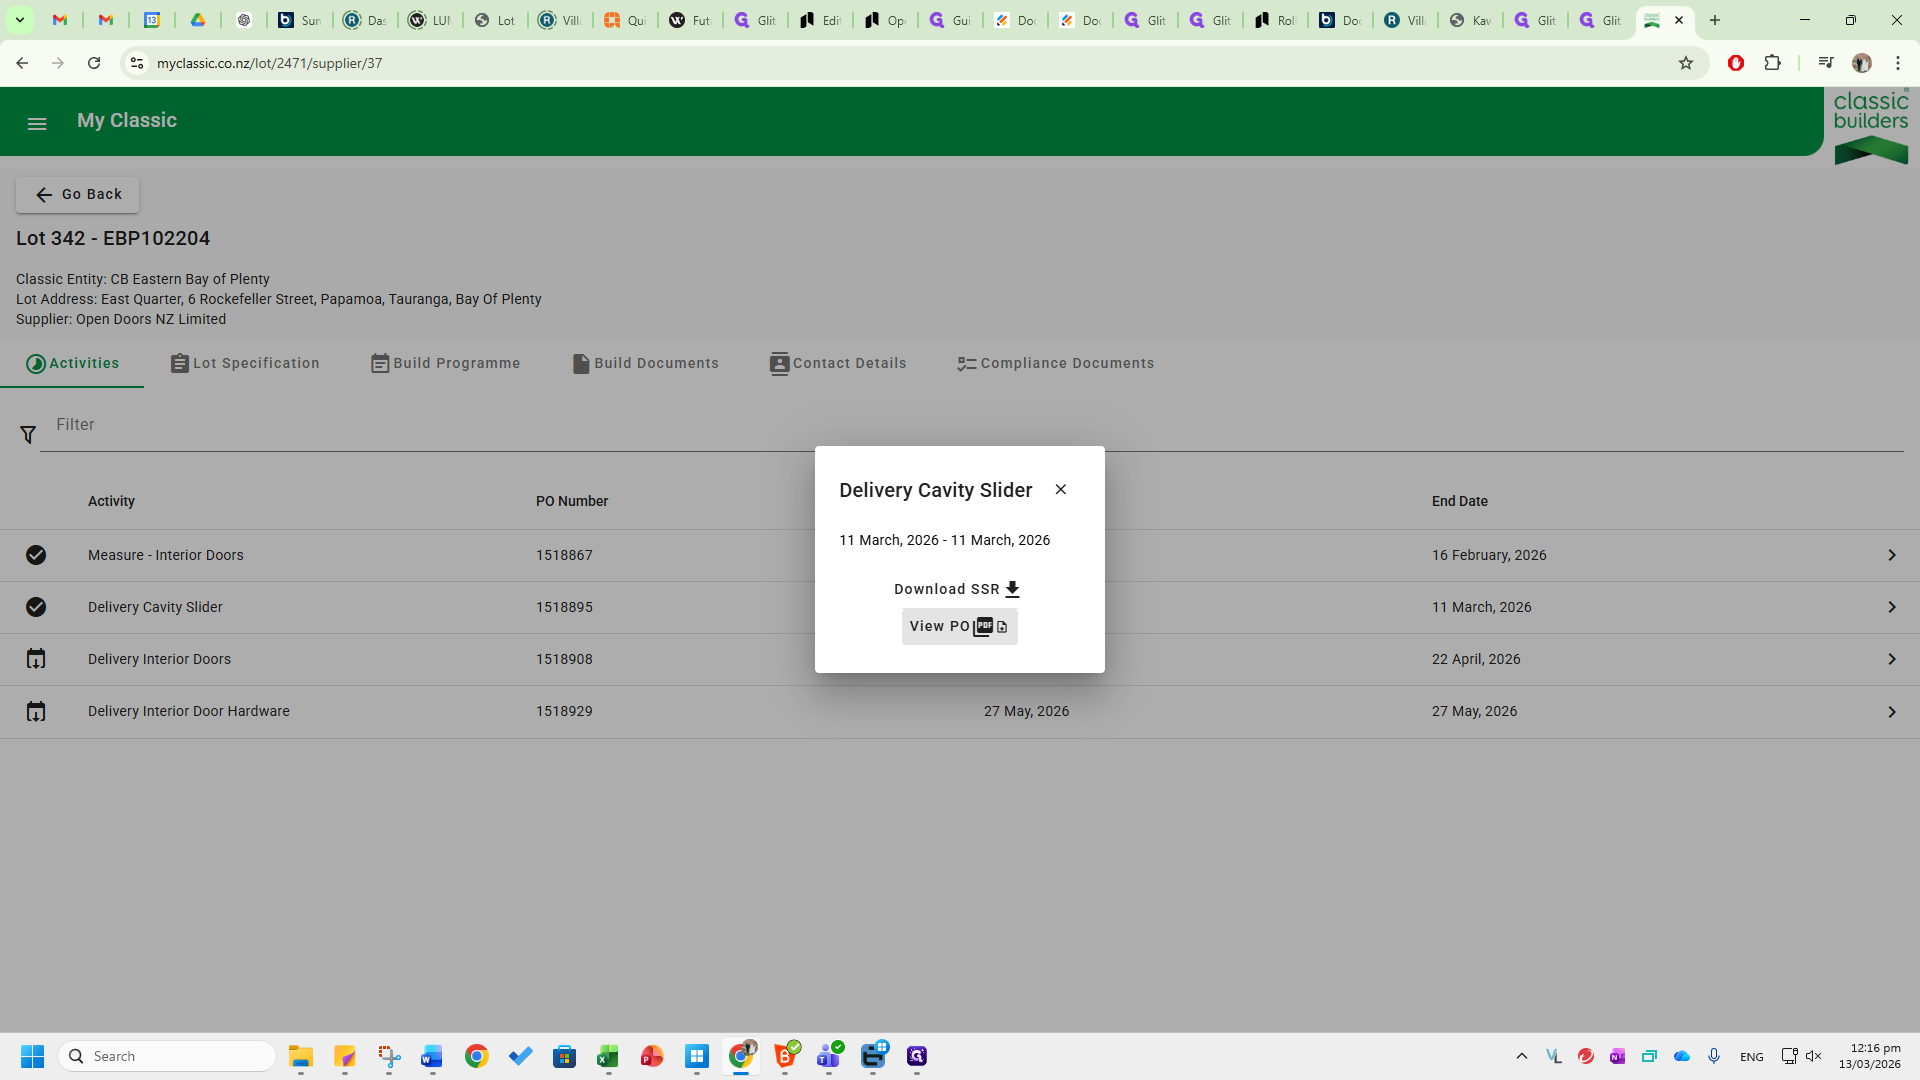Click the View PO button
The height and width of the screenshot is (1080, 1920).
[959, 626]
